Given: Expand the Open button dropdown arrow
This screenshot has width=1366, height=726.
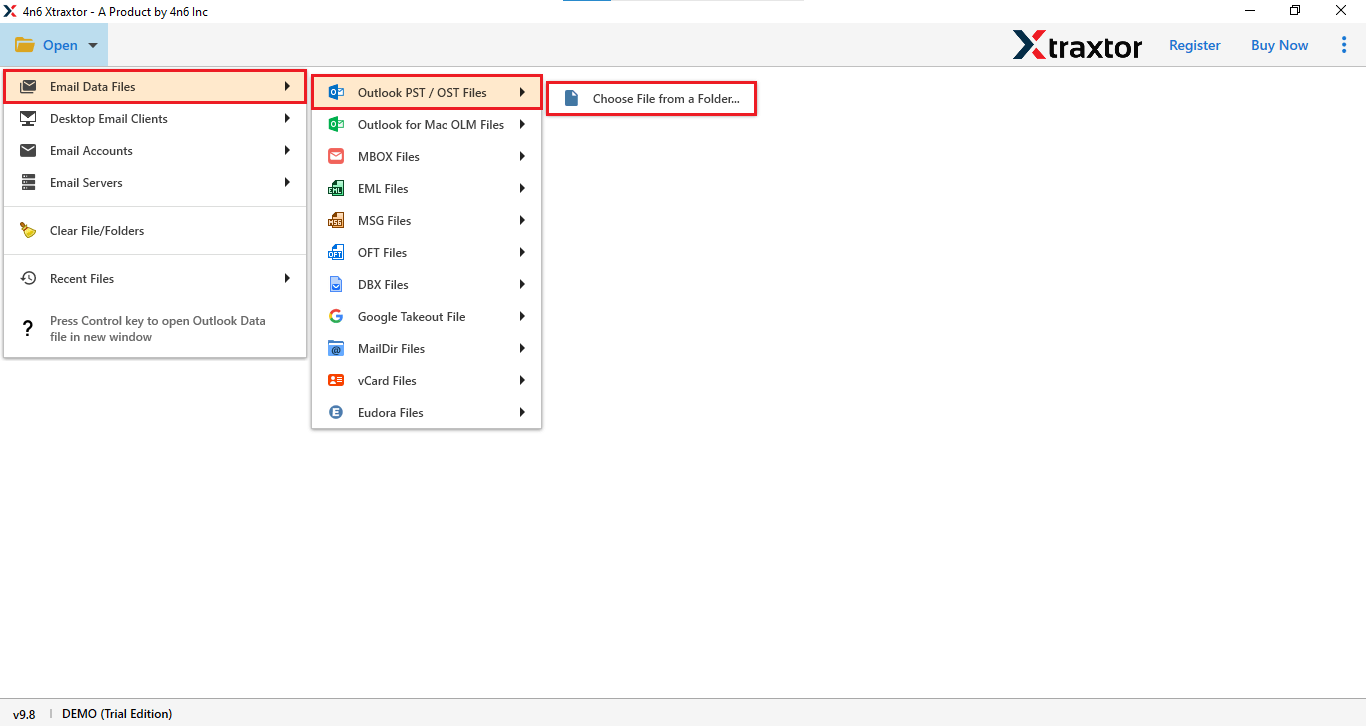Looking at the screenshot, I should pos(92,45).
